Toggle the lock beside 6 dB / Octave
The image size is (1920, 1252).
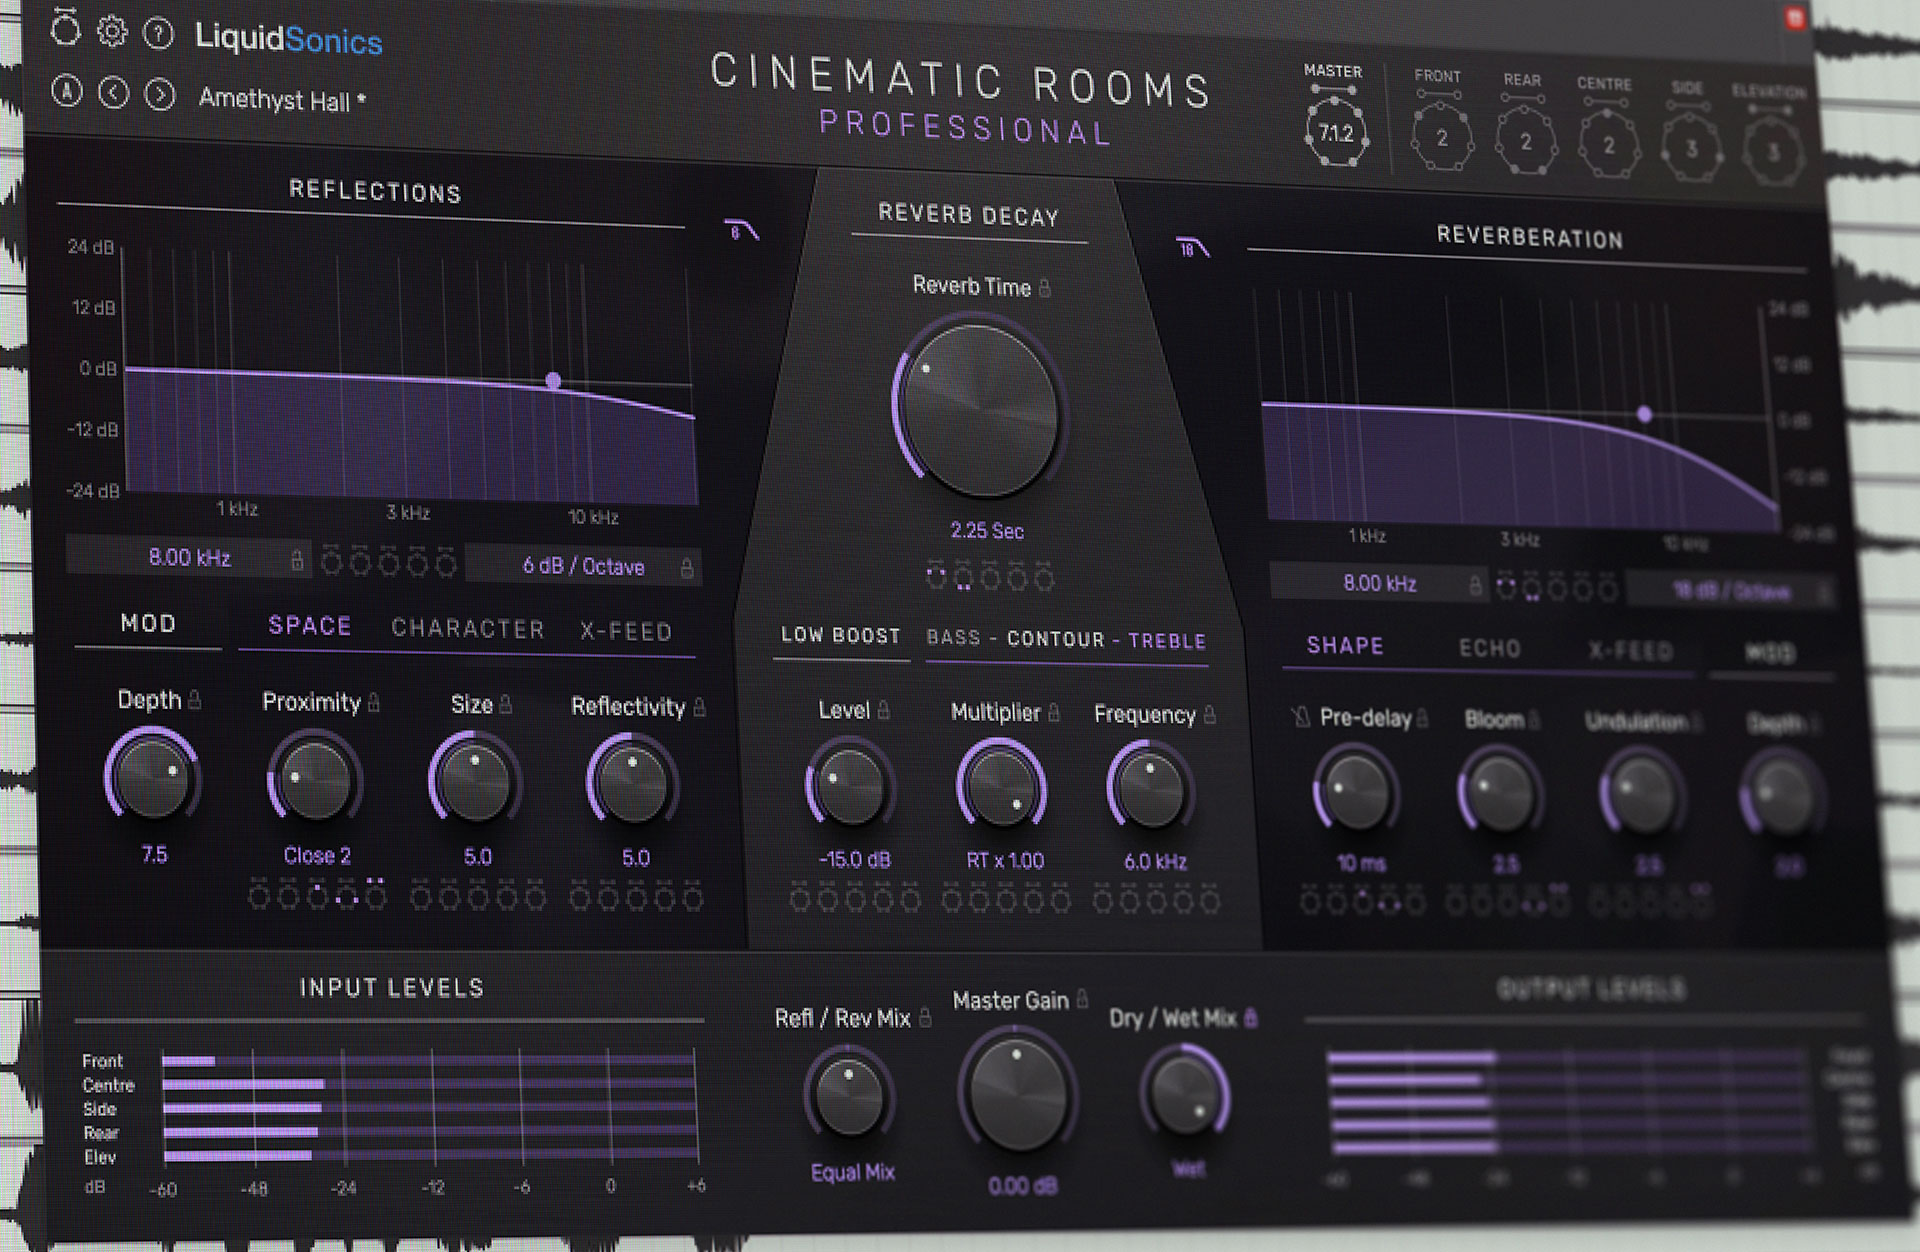(687, 568)
